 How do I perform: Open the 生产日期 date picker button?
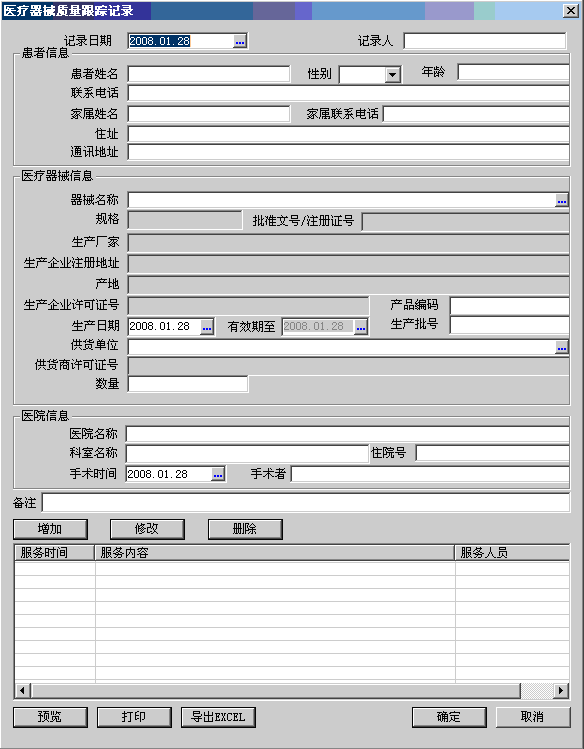pyautogui.click(x=207, y=327)
